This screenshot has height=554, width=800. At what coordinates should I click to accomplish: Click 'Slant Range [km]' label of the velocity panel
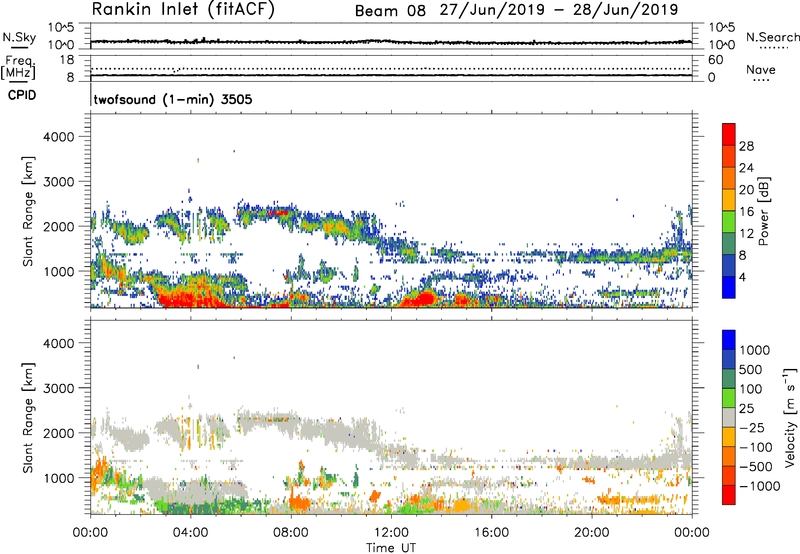point(28,417)
